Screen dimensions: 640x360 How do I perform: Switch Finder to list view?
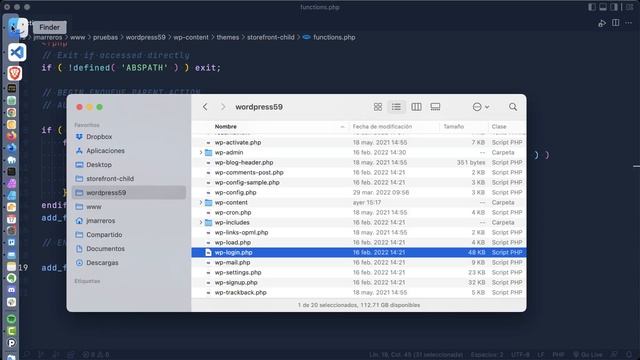396,107
